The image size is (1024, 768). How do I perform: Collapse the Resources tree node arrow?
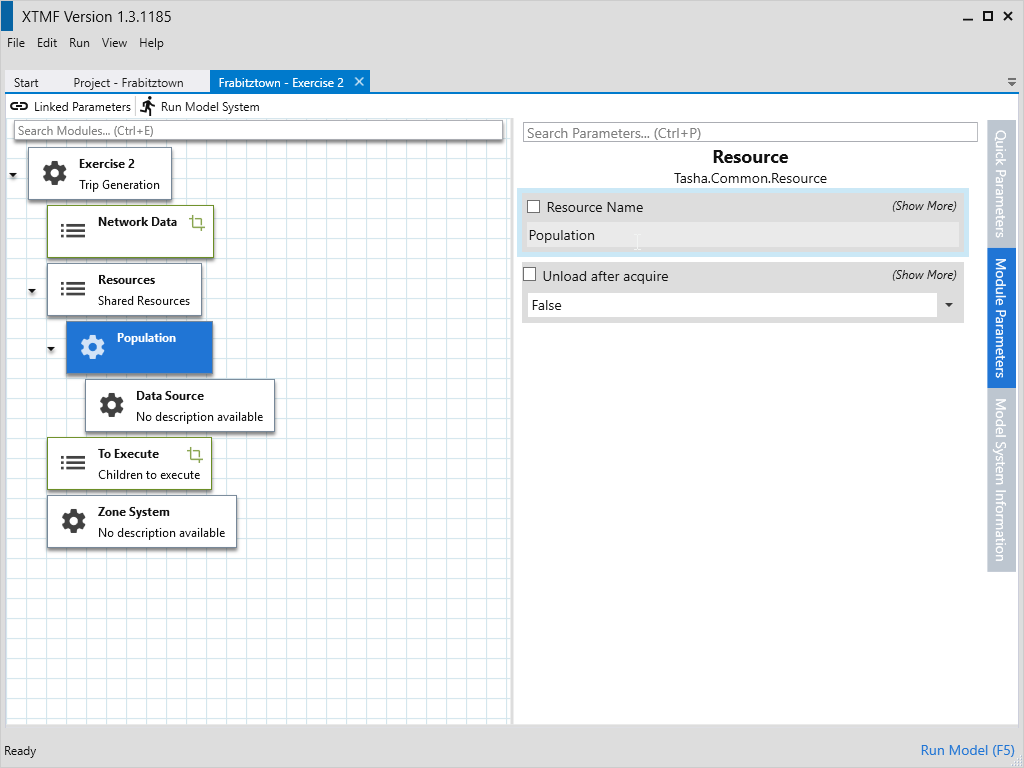click(x=32, y=291)
